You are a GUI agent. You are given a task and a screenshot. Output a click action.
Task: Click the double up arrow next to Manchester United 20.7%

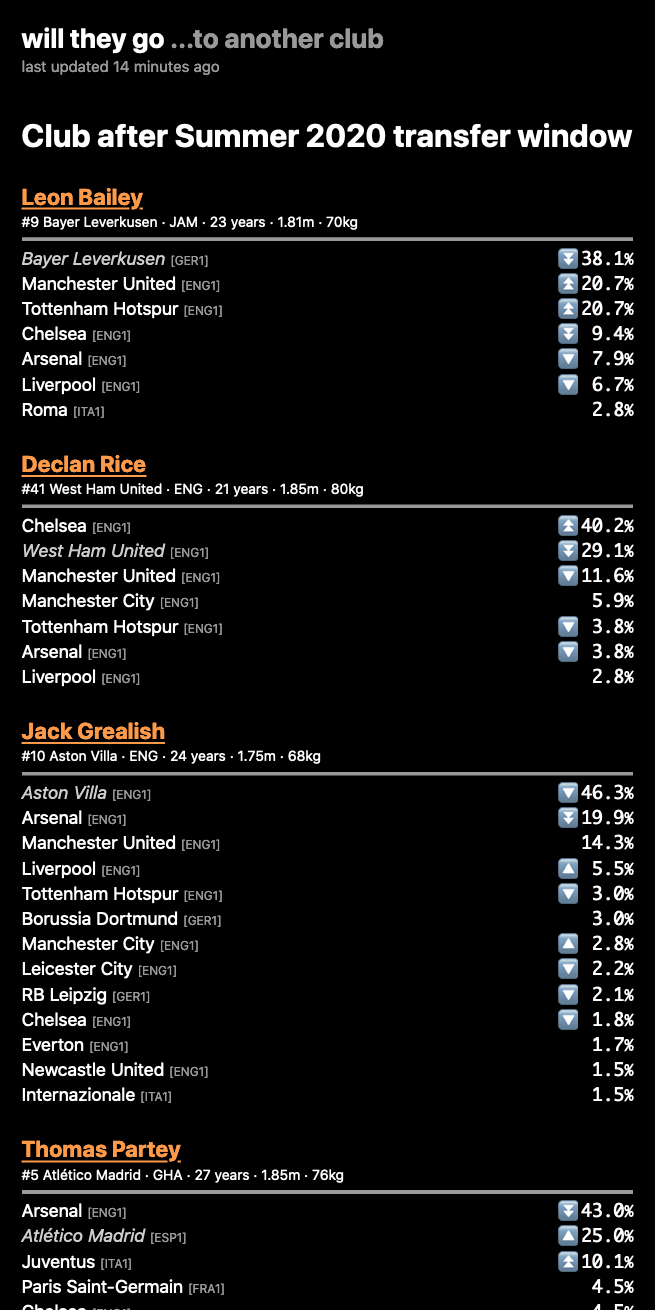pyautogui.click(x=568, y=284)
